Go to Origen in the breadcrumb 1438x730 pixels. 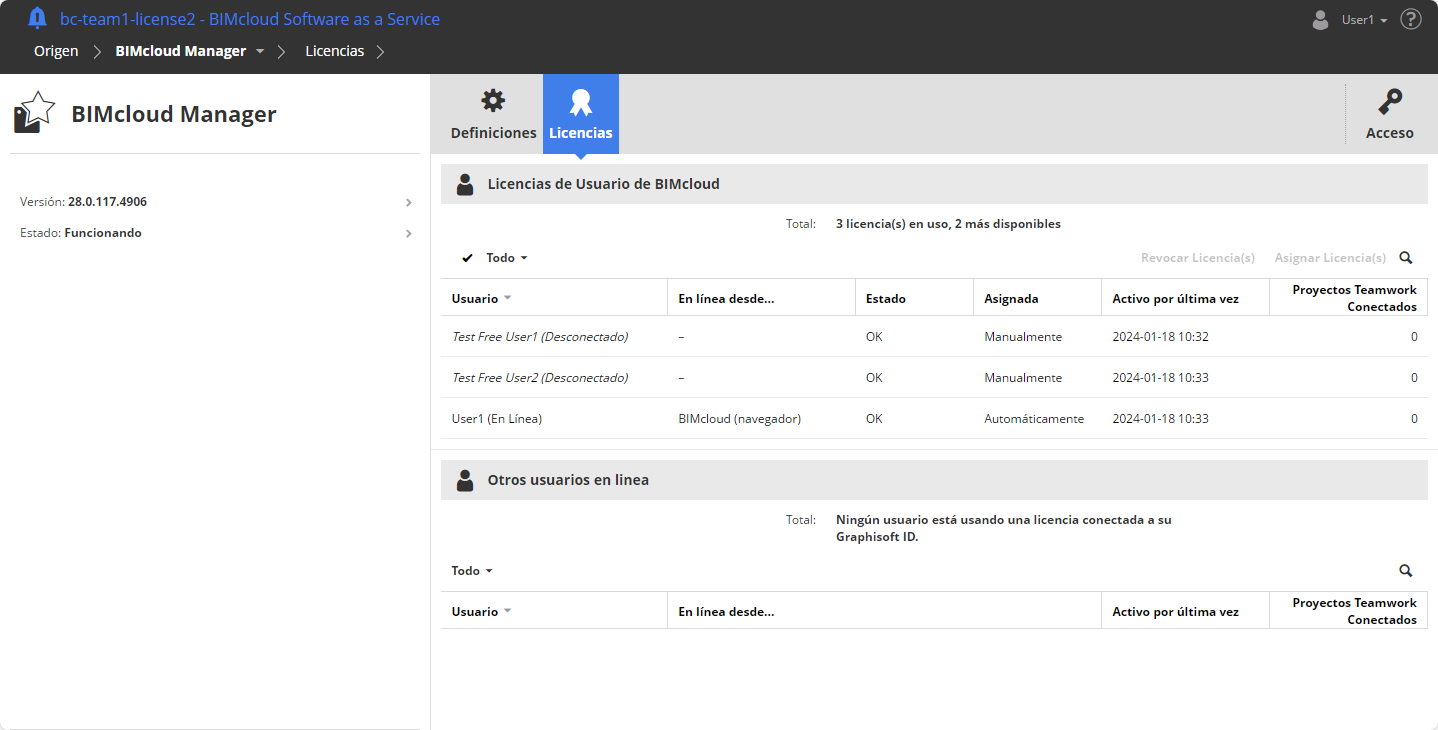click(56, 51)
